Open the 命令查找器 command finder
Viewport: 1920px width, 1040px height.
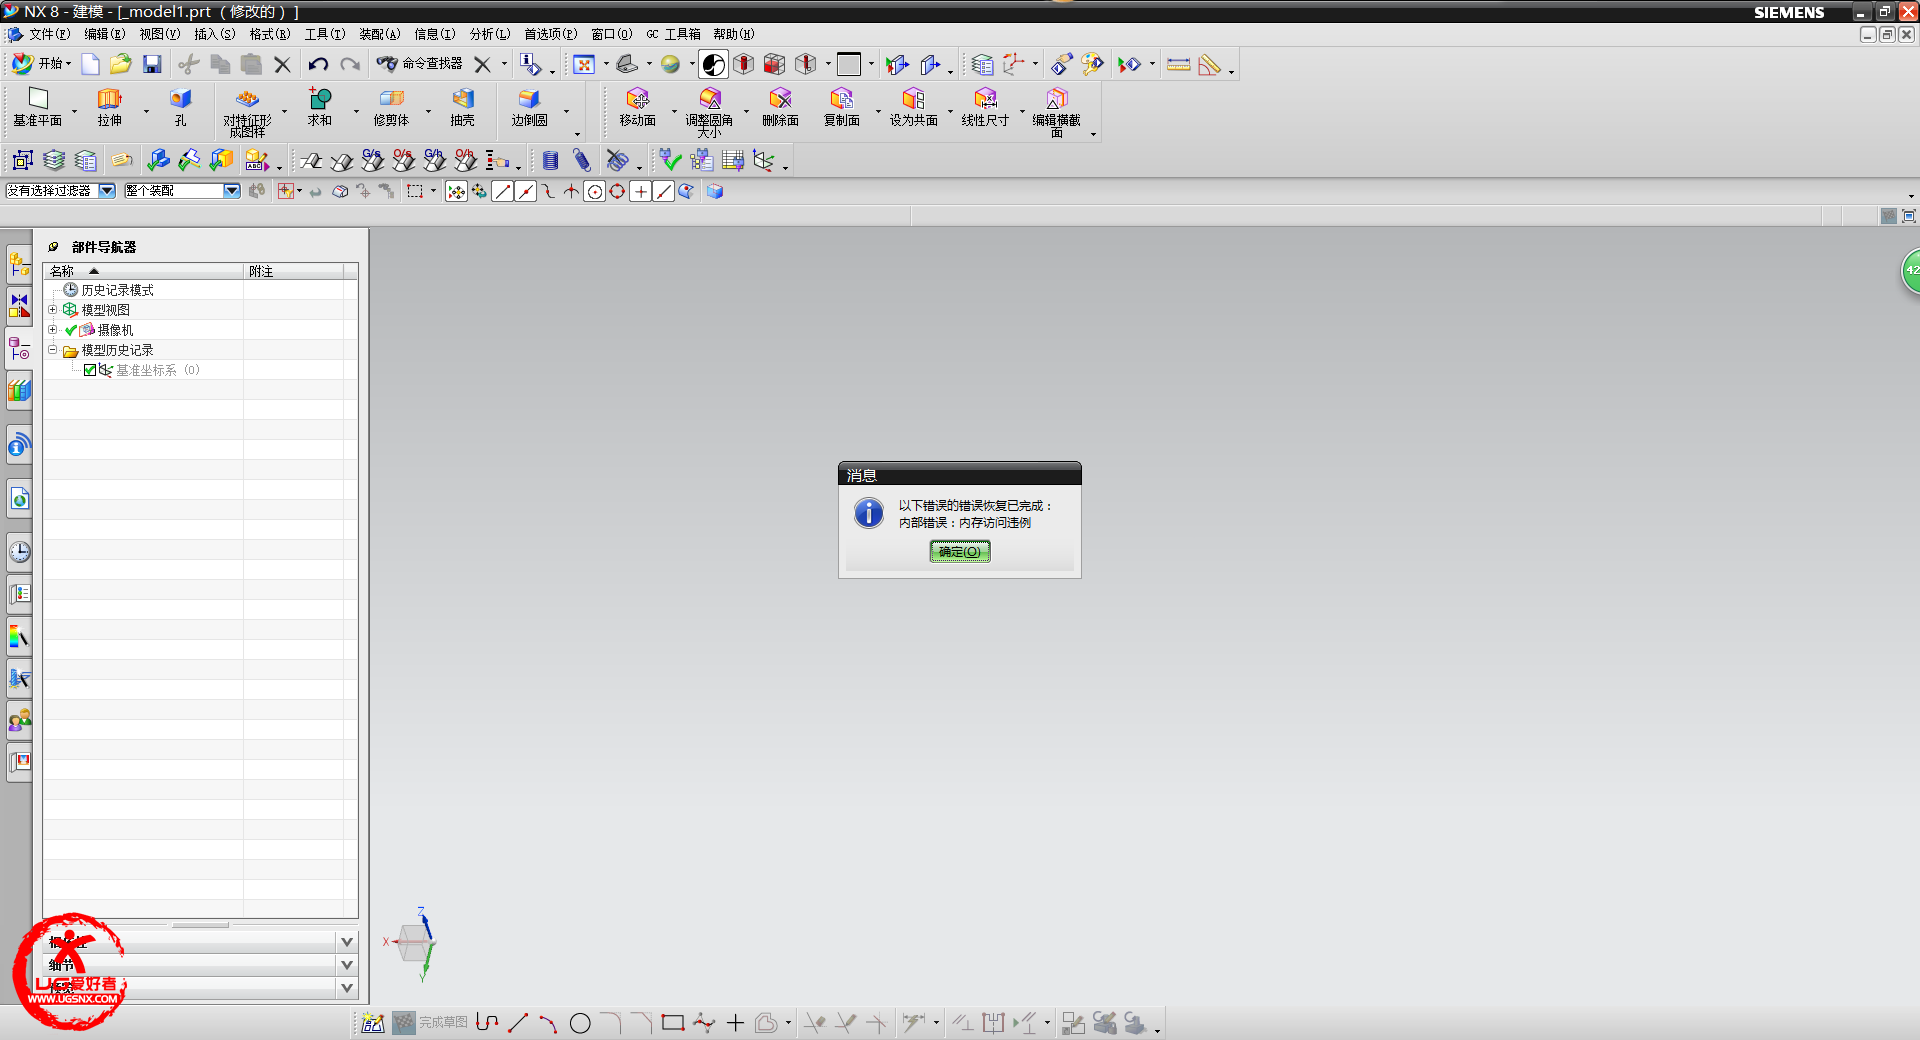[x=419, y=64]
